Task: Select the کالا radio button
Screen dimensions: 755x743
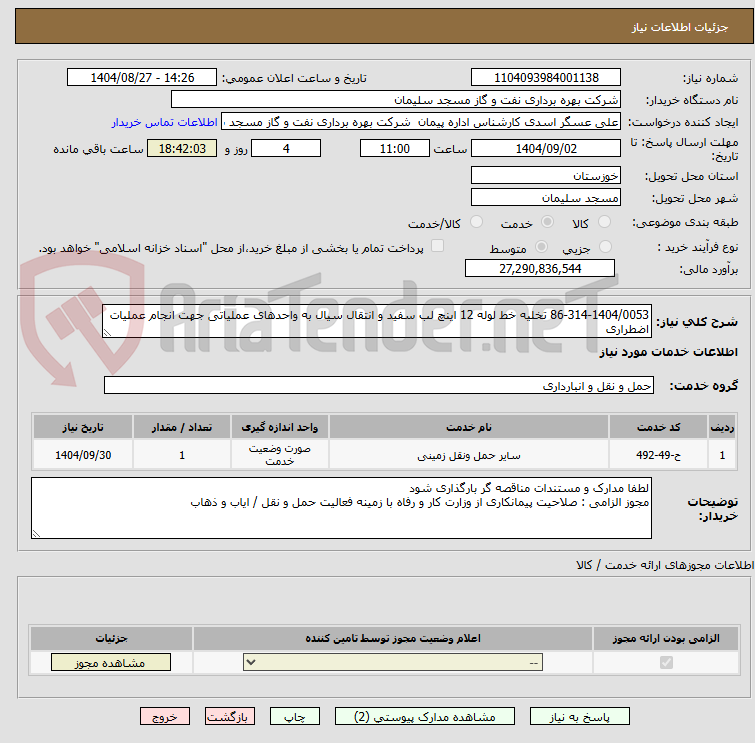Action: pyautogui.click(x=604, y=222)
